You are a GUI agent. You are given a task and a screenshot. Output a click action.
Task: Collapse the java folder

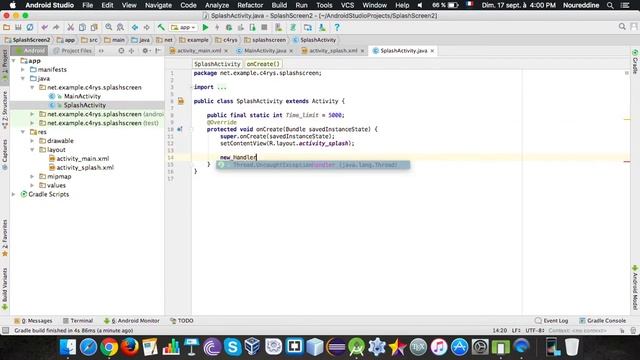[x=23, y=78]
